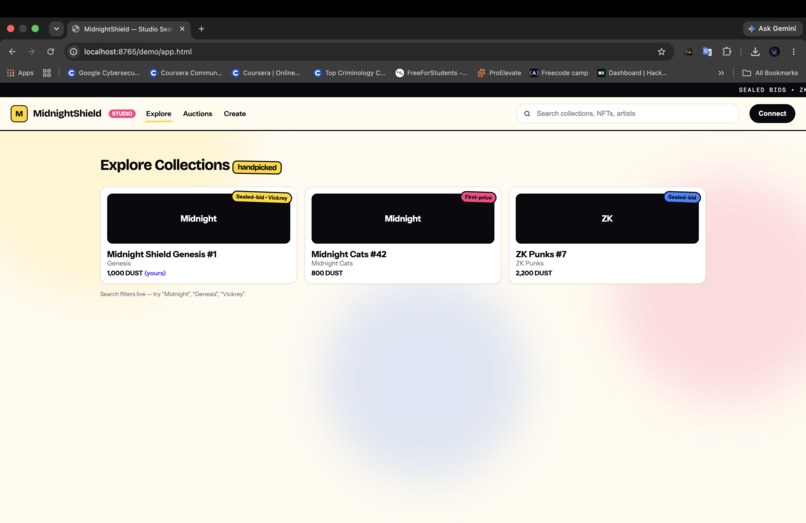Open a new tab with plus icon

click(x=202, y=29)
